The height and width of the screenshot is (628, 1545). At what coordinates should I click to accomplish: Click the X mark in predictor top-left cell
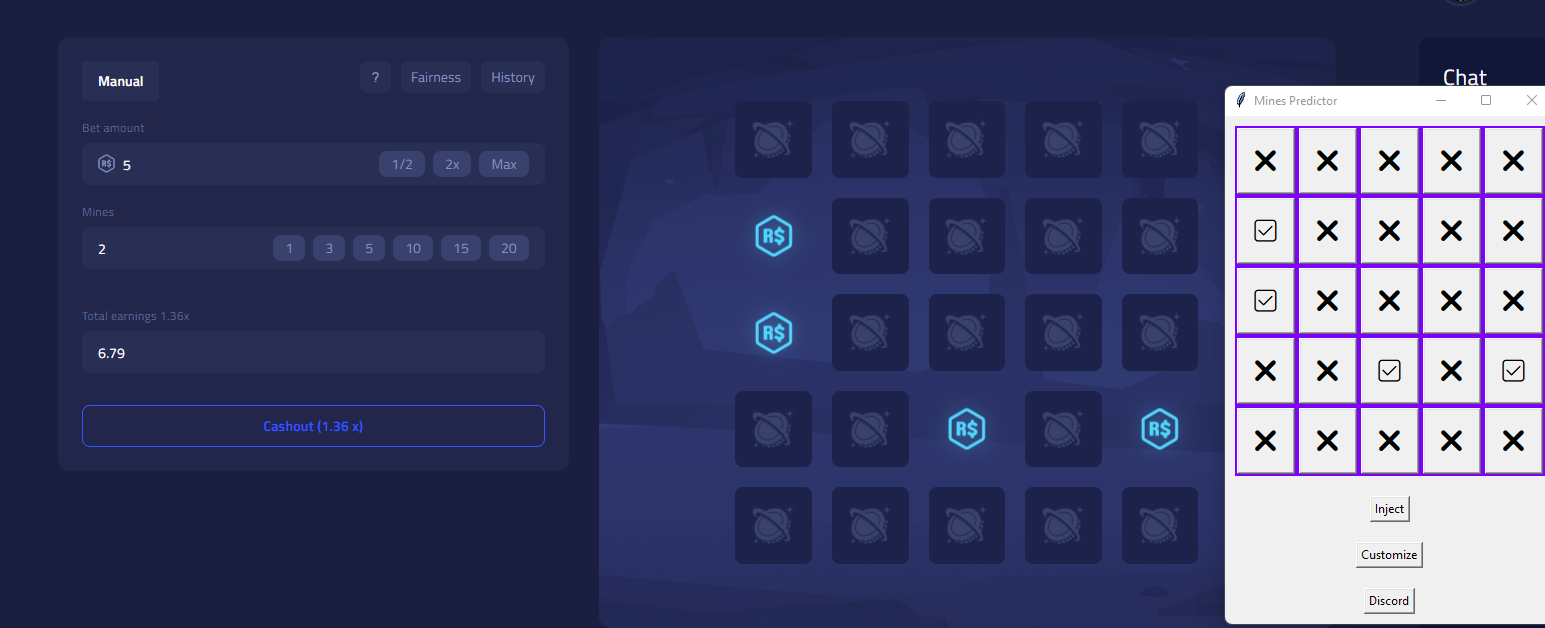[x=1265, y=160]
